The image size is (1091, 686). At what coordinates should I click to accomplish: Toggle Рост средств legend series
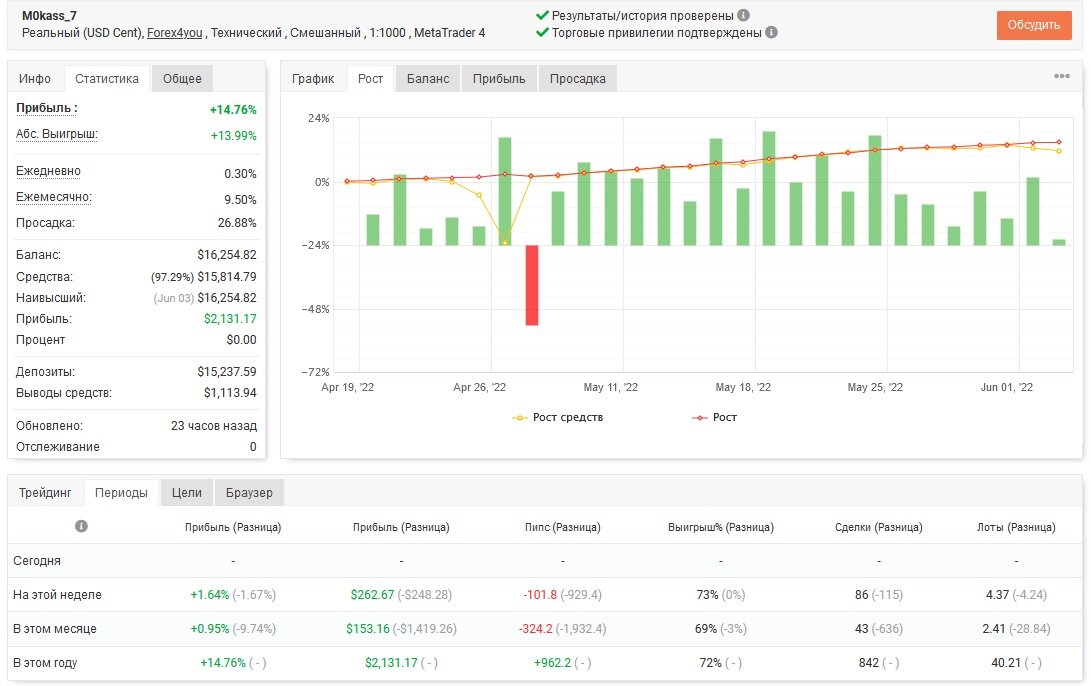point(558,417)
